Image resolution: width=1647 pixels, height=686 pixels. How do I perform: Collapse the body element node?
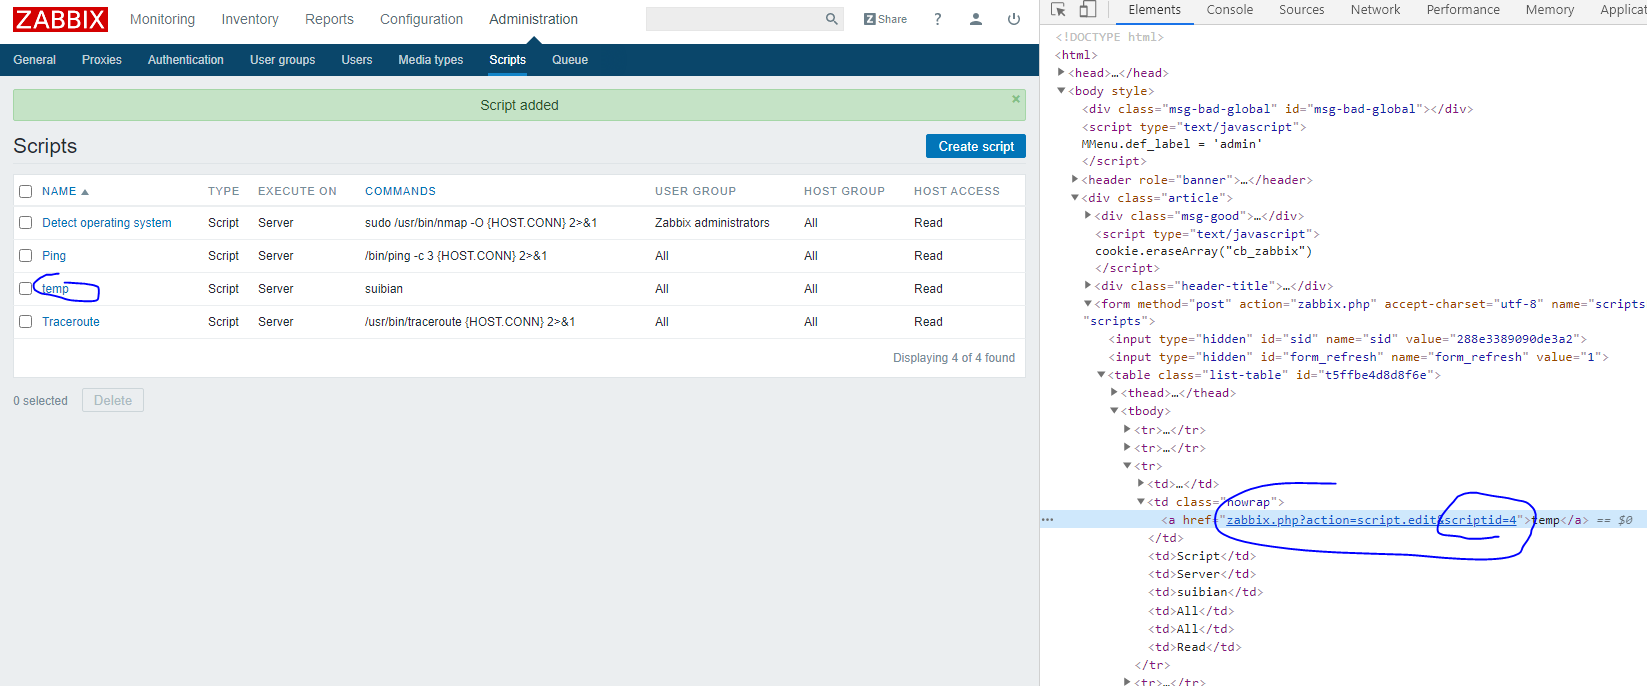1062,91
